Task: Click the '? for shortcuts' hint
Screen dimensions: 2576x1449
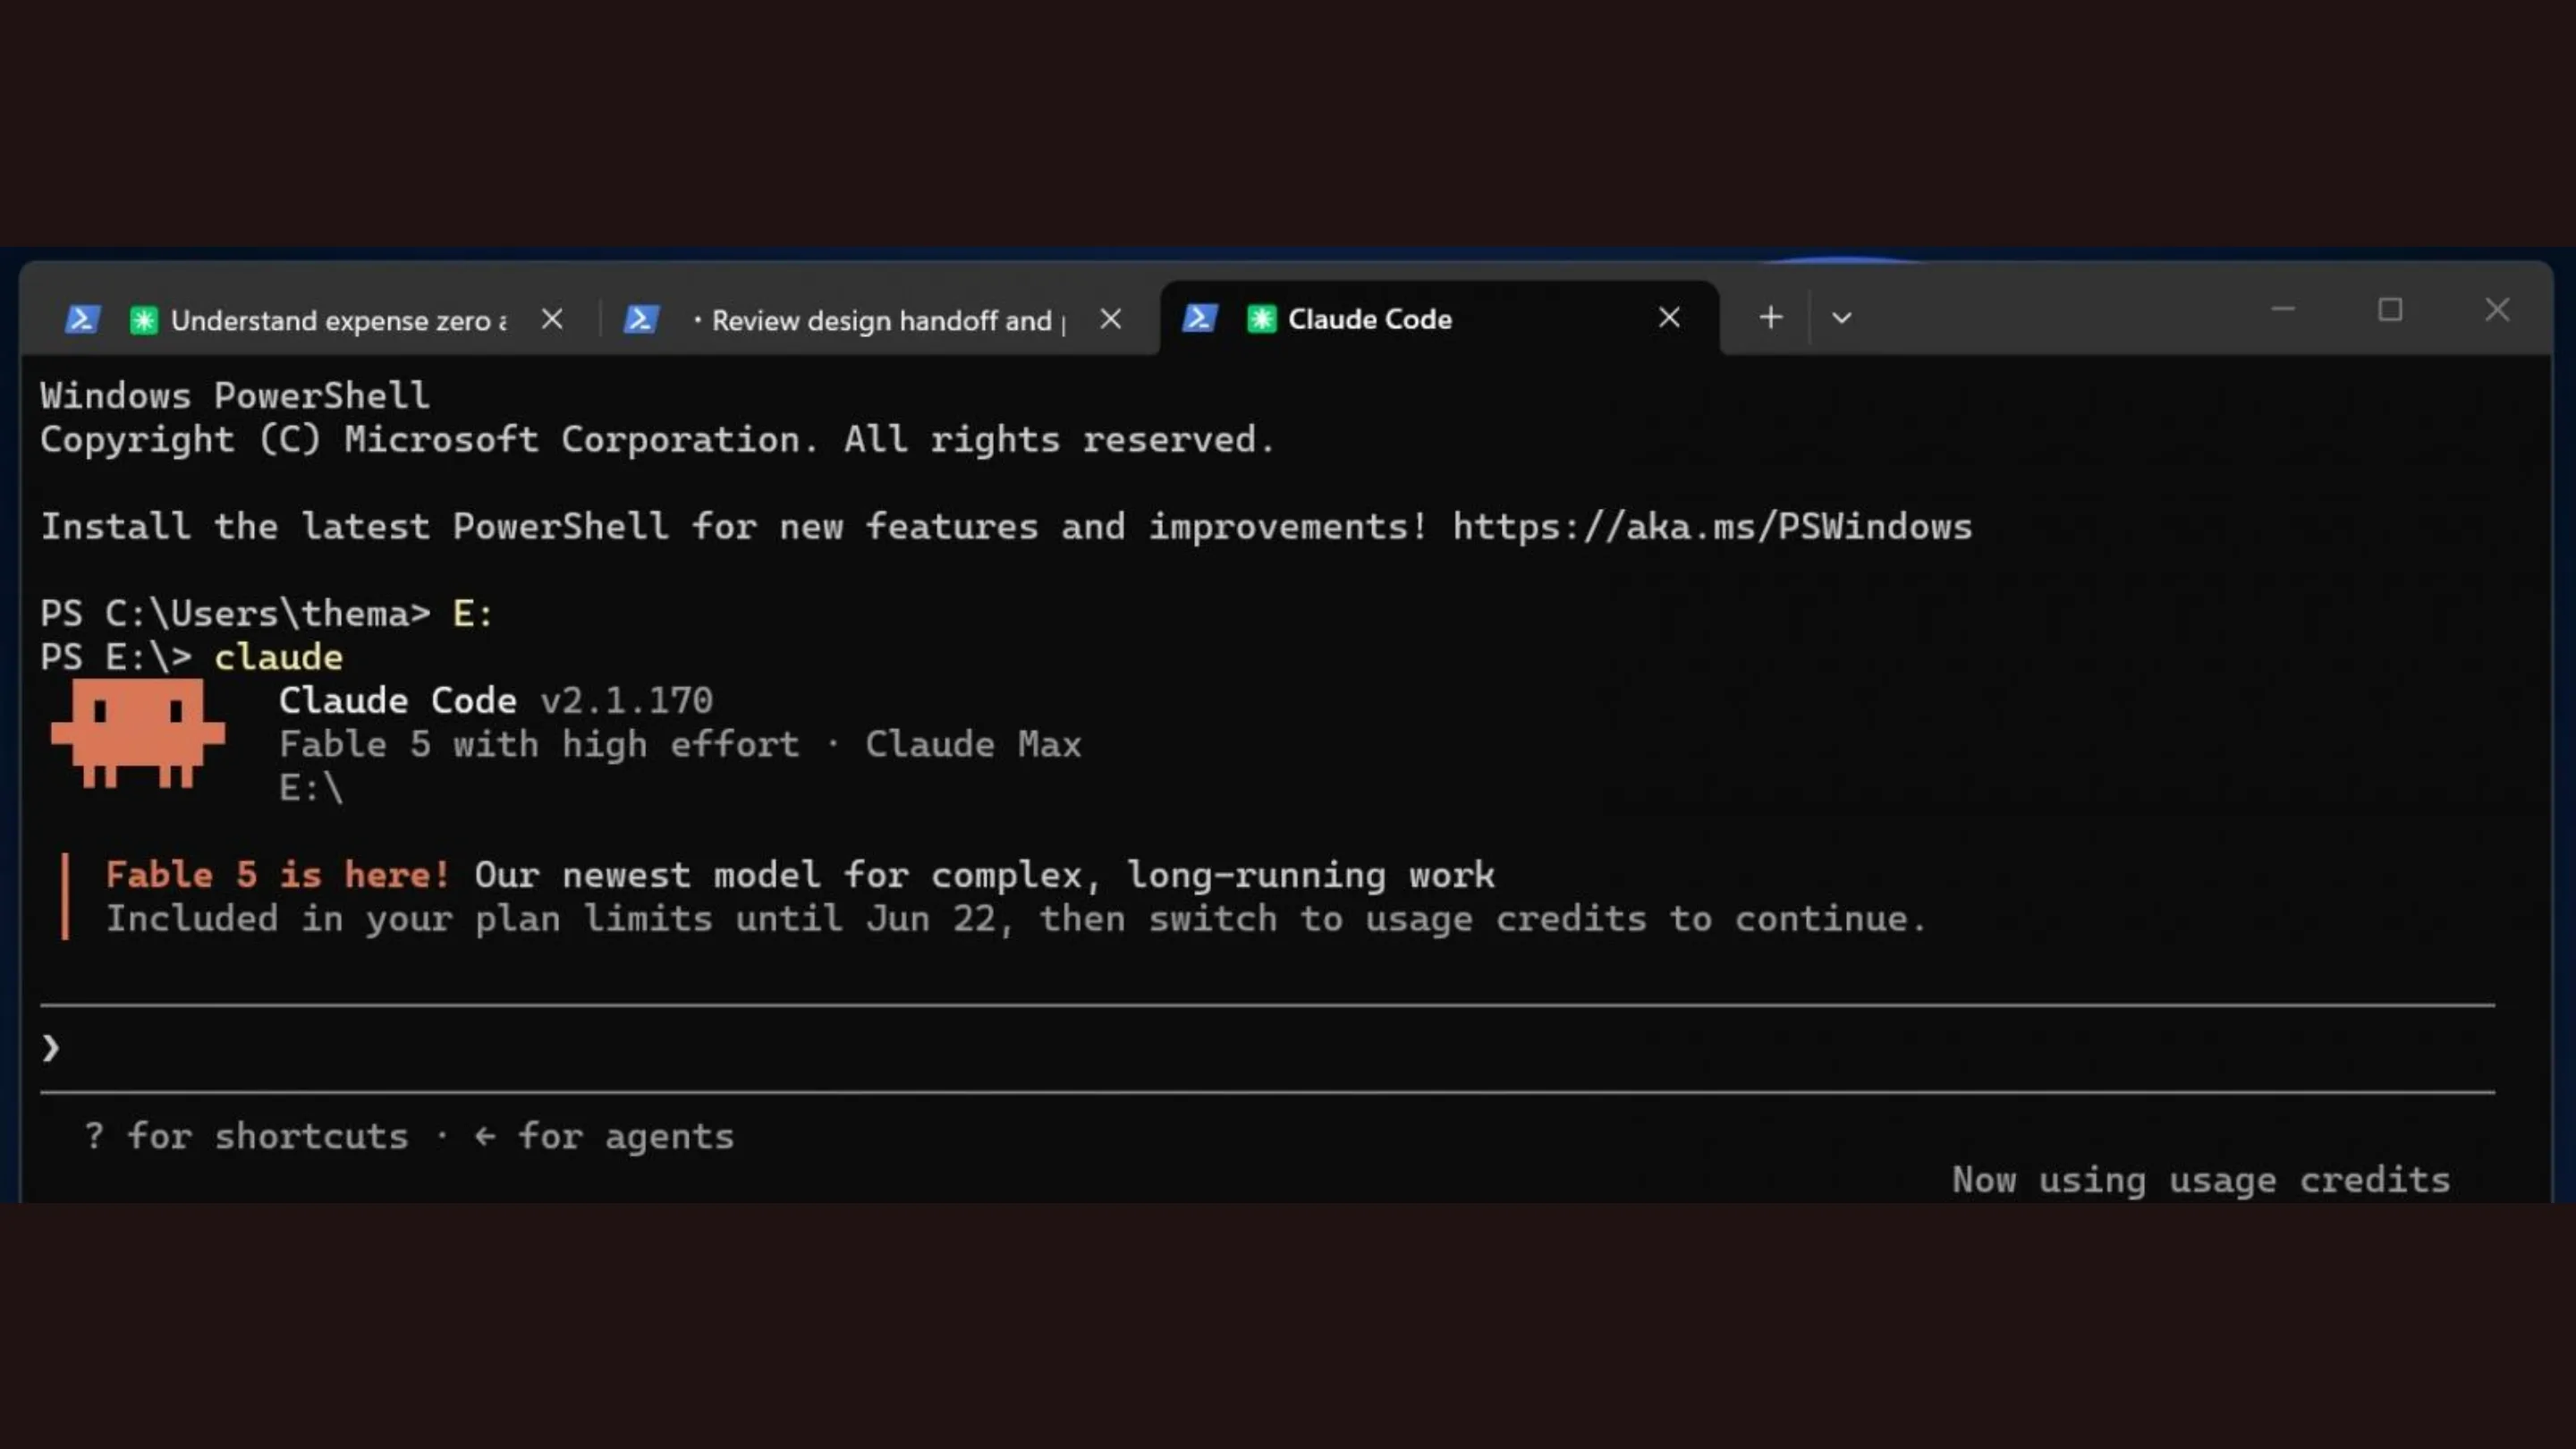Action: (247, 1136)
